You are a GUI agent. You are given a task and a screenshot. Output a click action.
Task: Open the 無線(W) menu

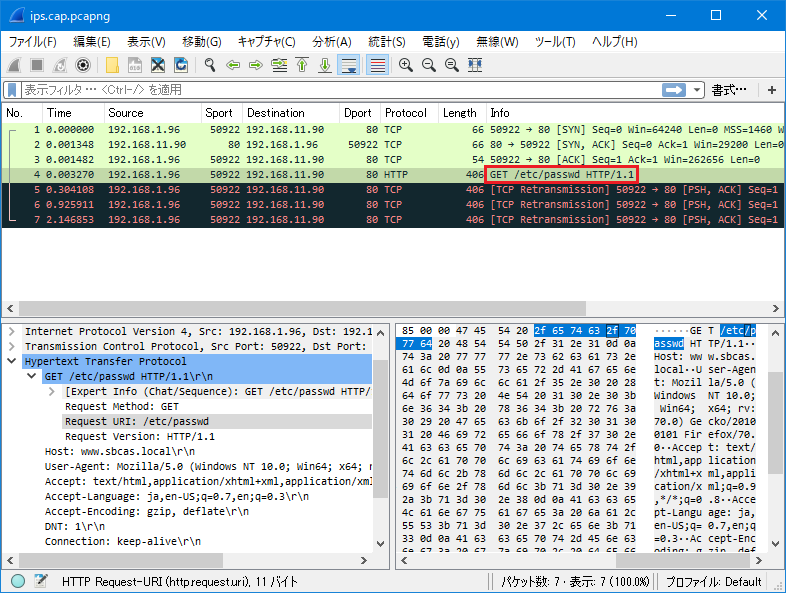click(x=497, y=42)
